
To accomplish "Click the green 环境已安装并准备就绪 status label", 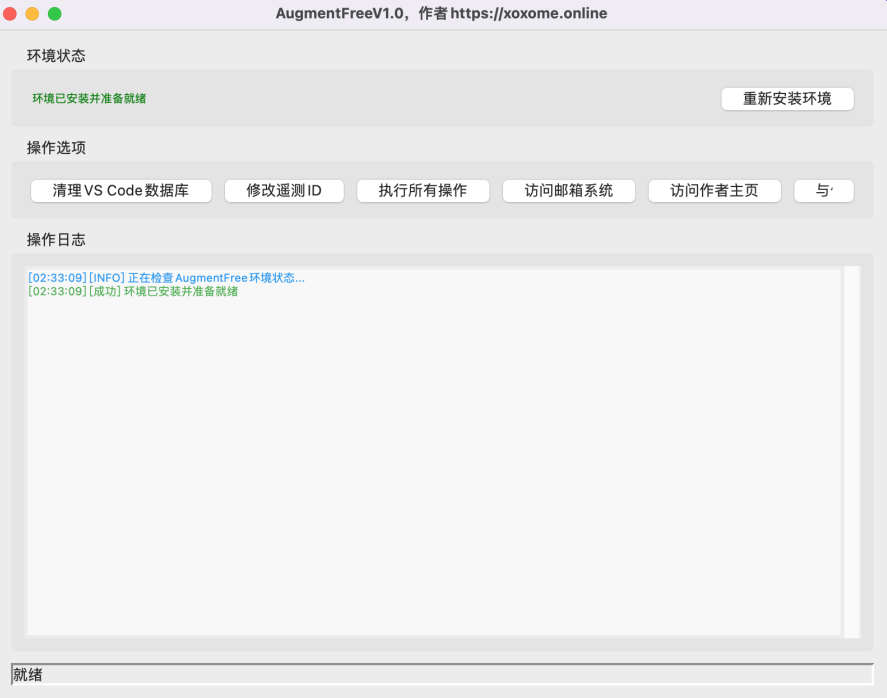I will click(89, 98).
